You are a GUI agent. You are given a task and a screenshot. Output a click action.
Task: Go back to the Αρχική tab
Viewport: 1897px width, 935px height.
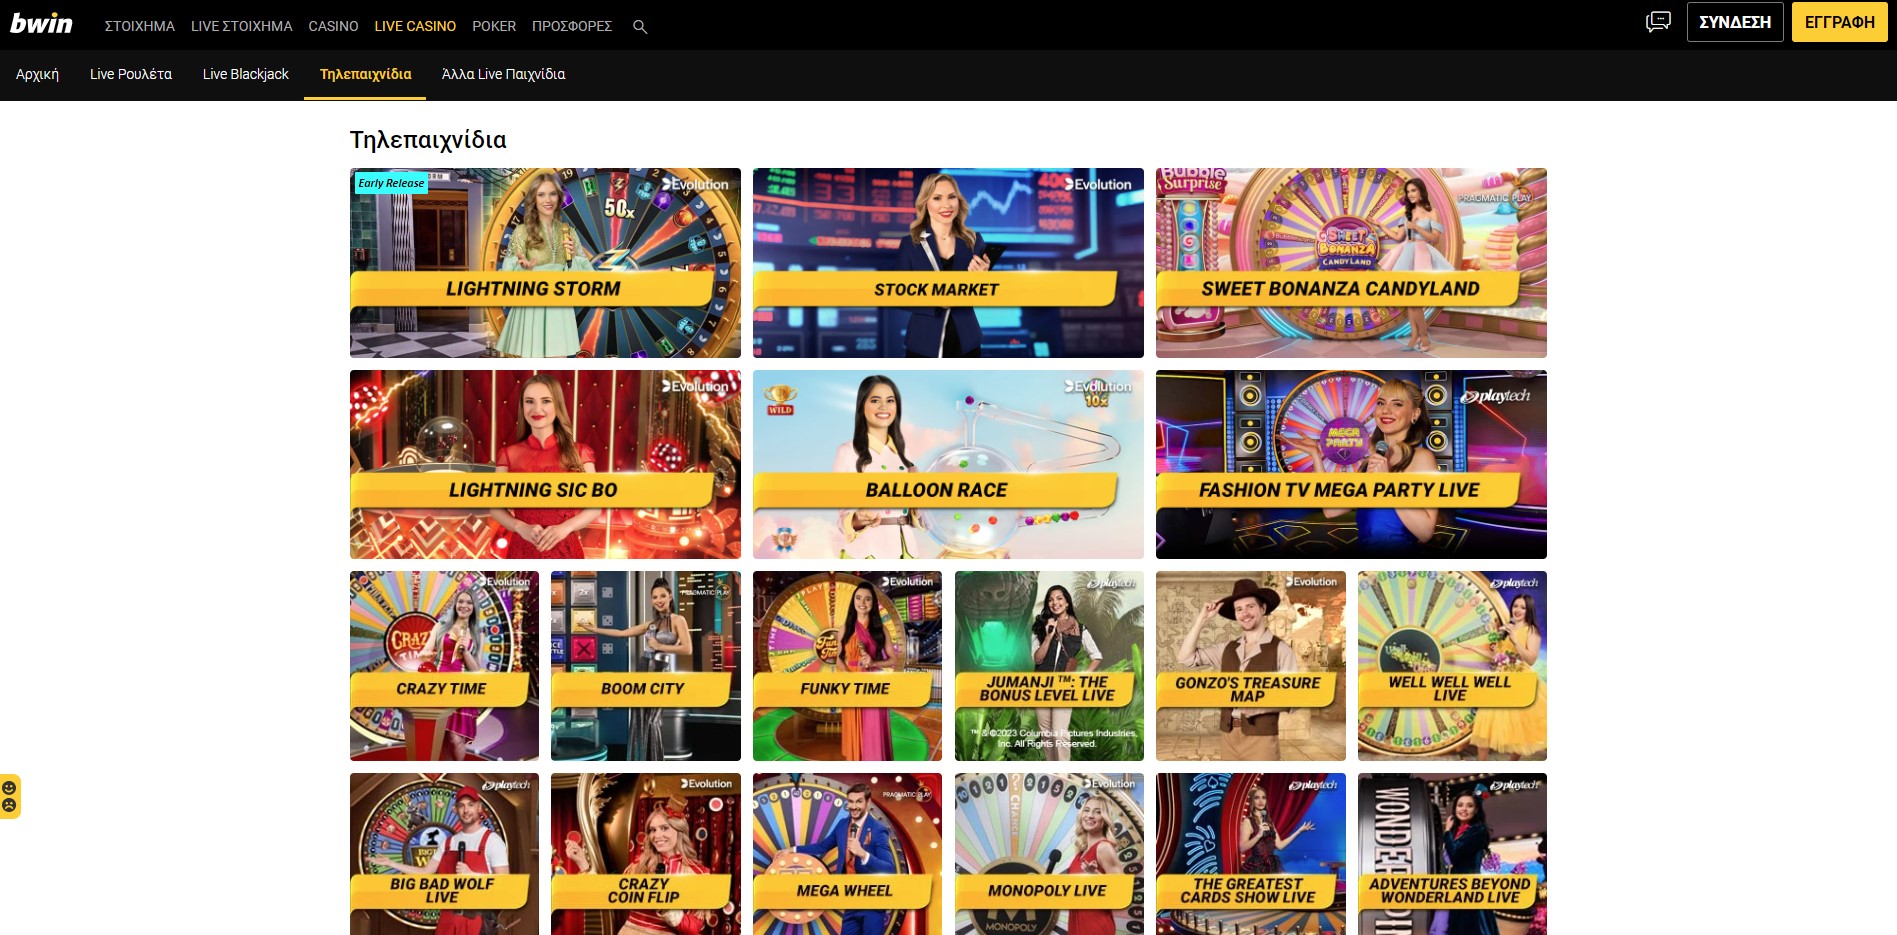(37, 74)
